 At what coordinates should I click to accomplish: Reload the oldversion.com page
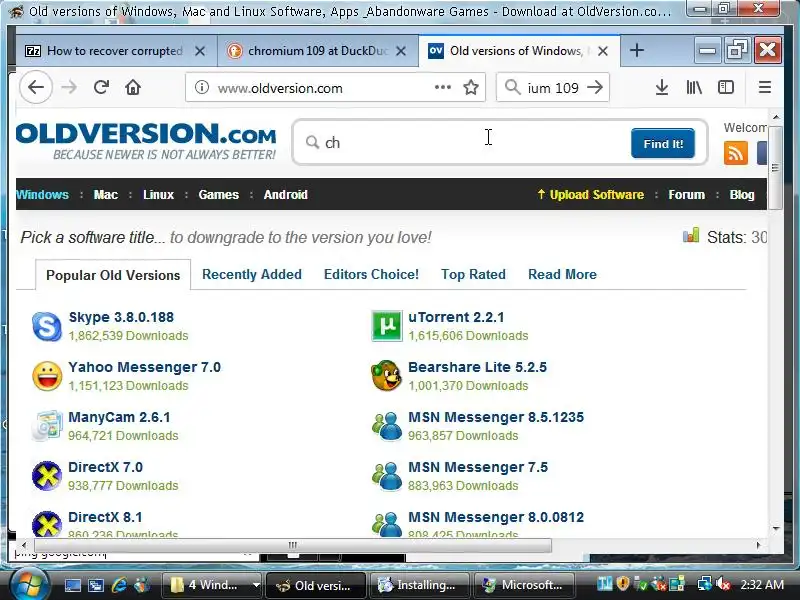point(101,88)
